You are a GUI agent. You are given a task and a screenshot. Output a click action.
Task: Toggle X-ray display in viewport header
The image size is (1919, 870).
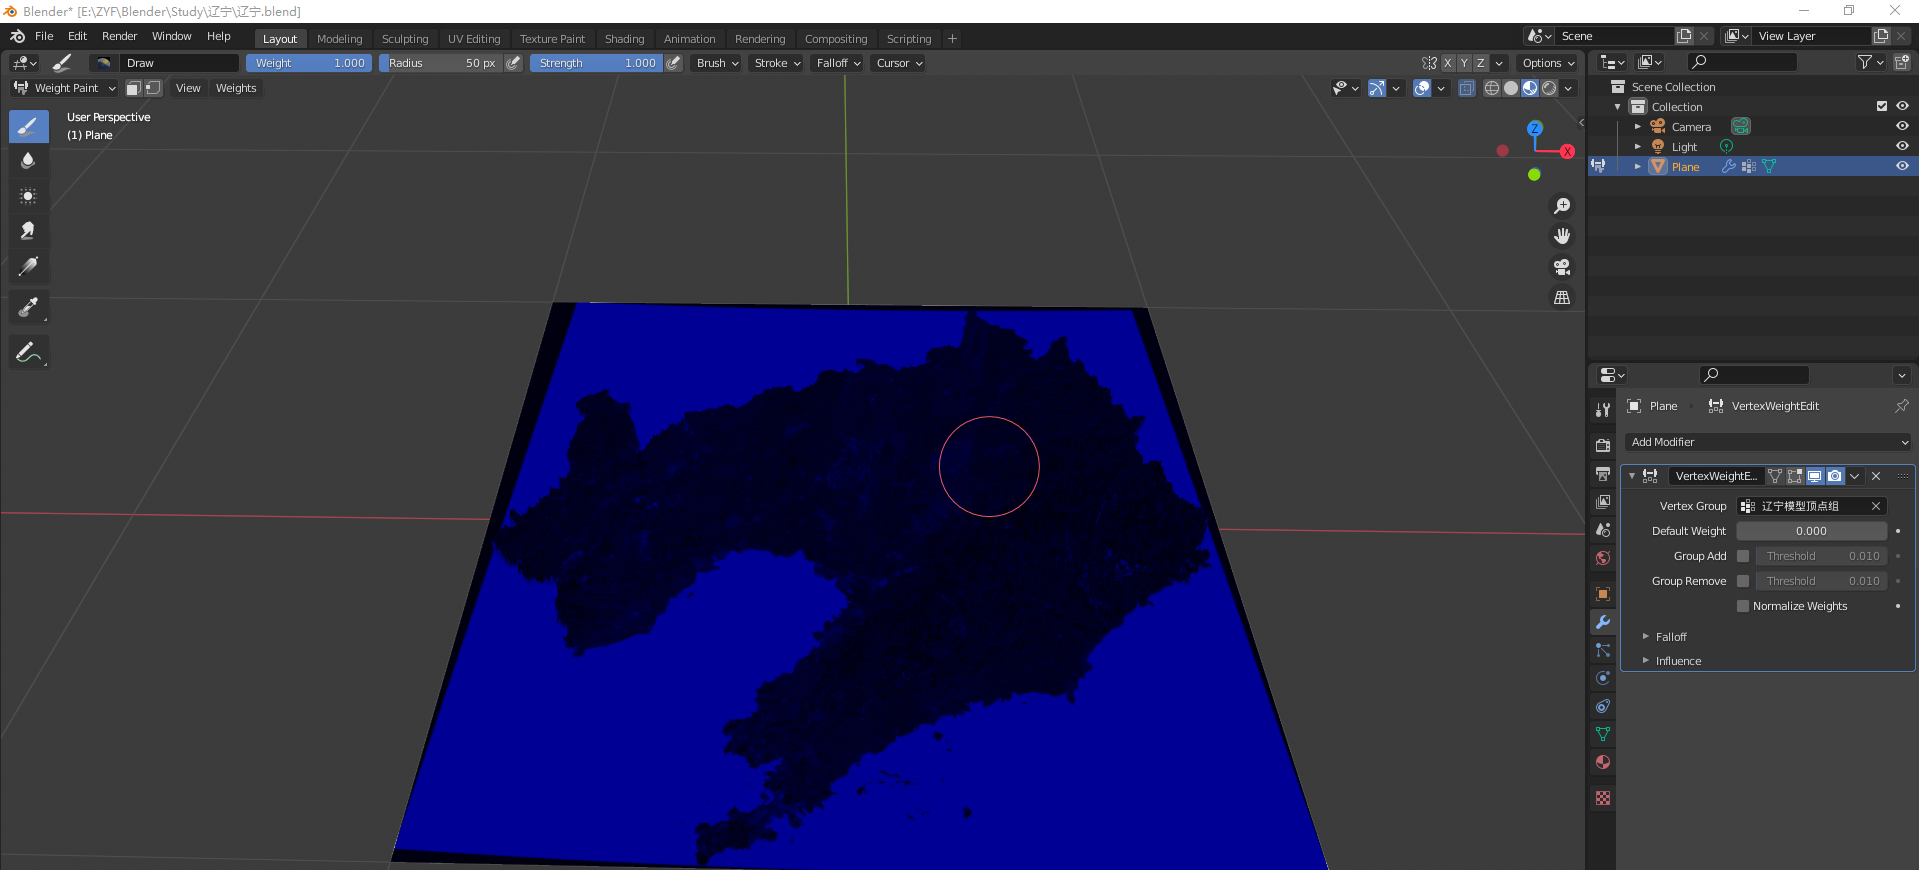click(x=1466, y=88)
